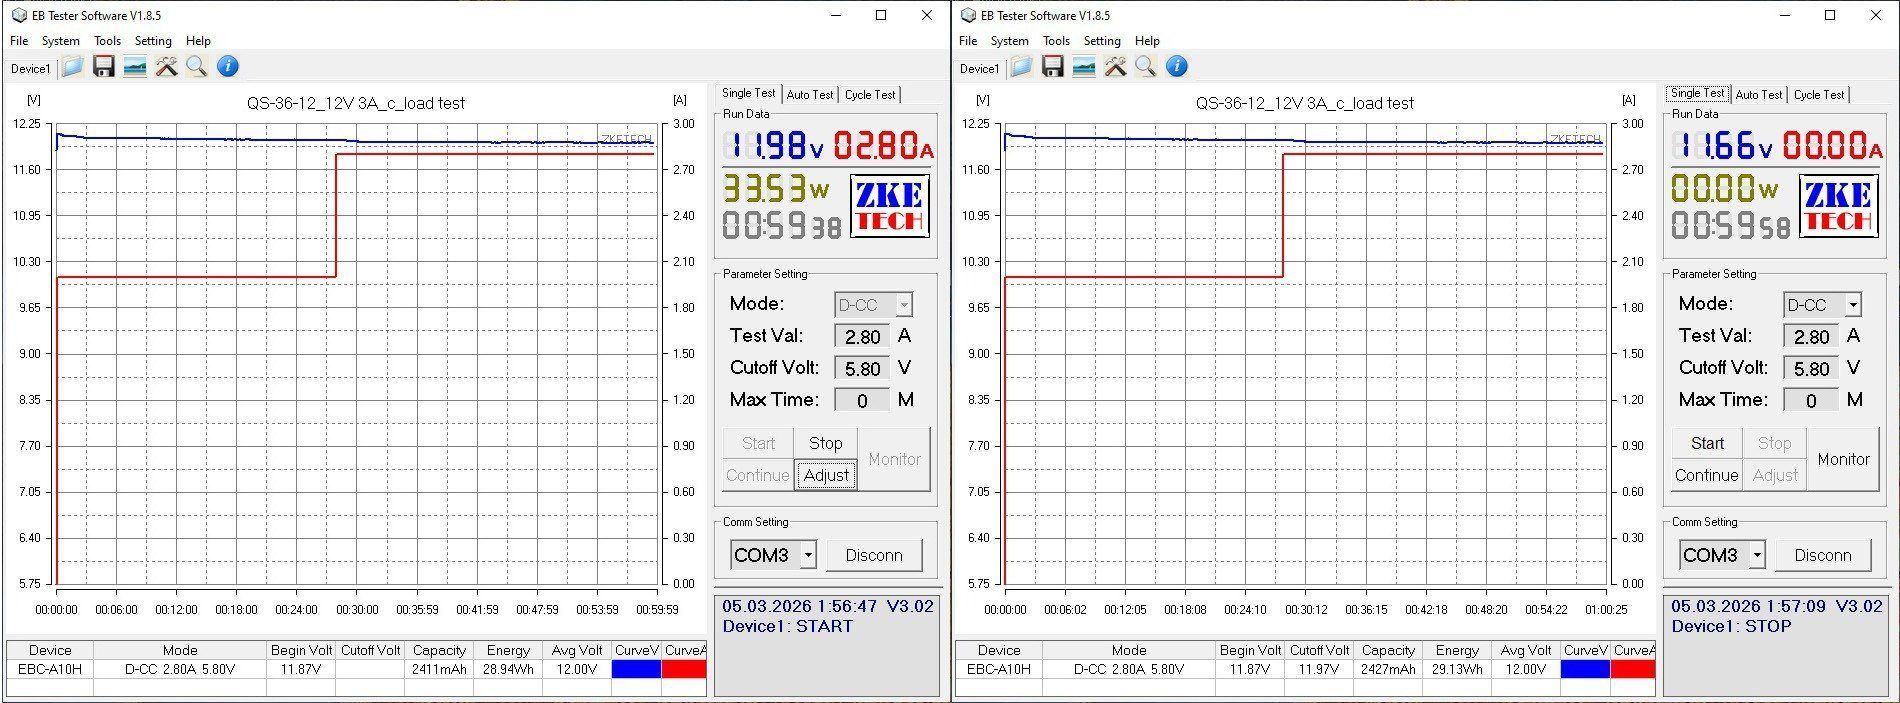This screenshot has width=1900, height=703.
Task: Click the Test Val field in right window
Action: [1811, 337]
